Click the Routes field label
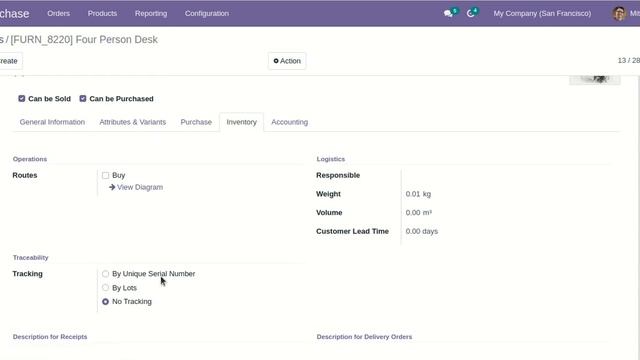640x360 pixels. click(x=24, y=176)
